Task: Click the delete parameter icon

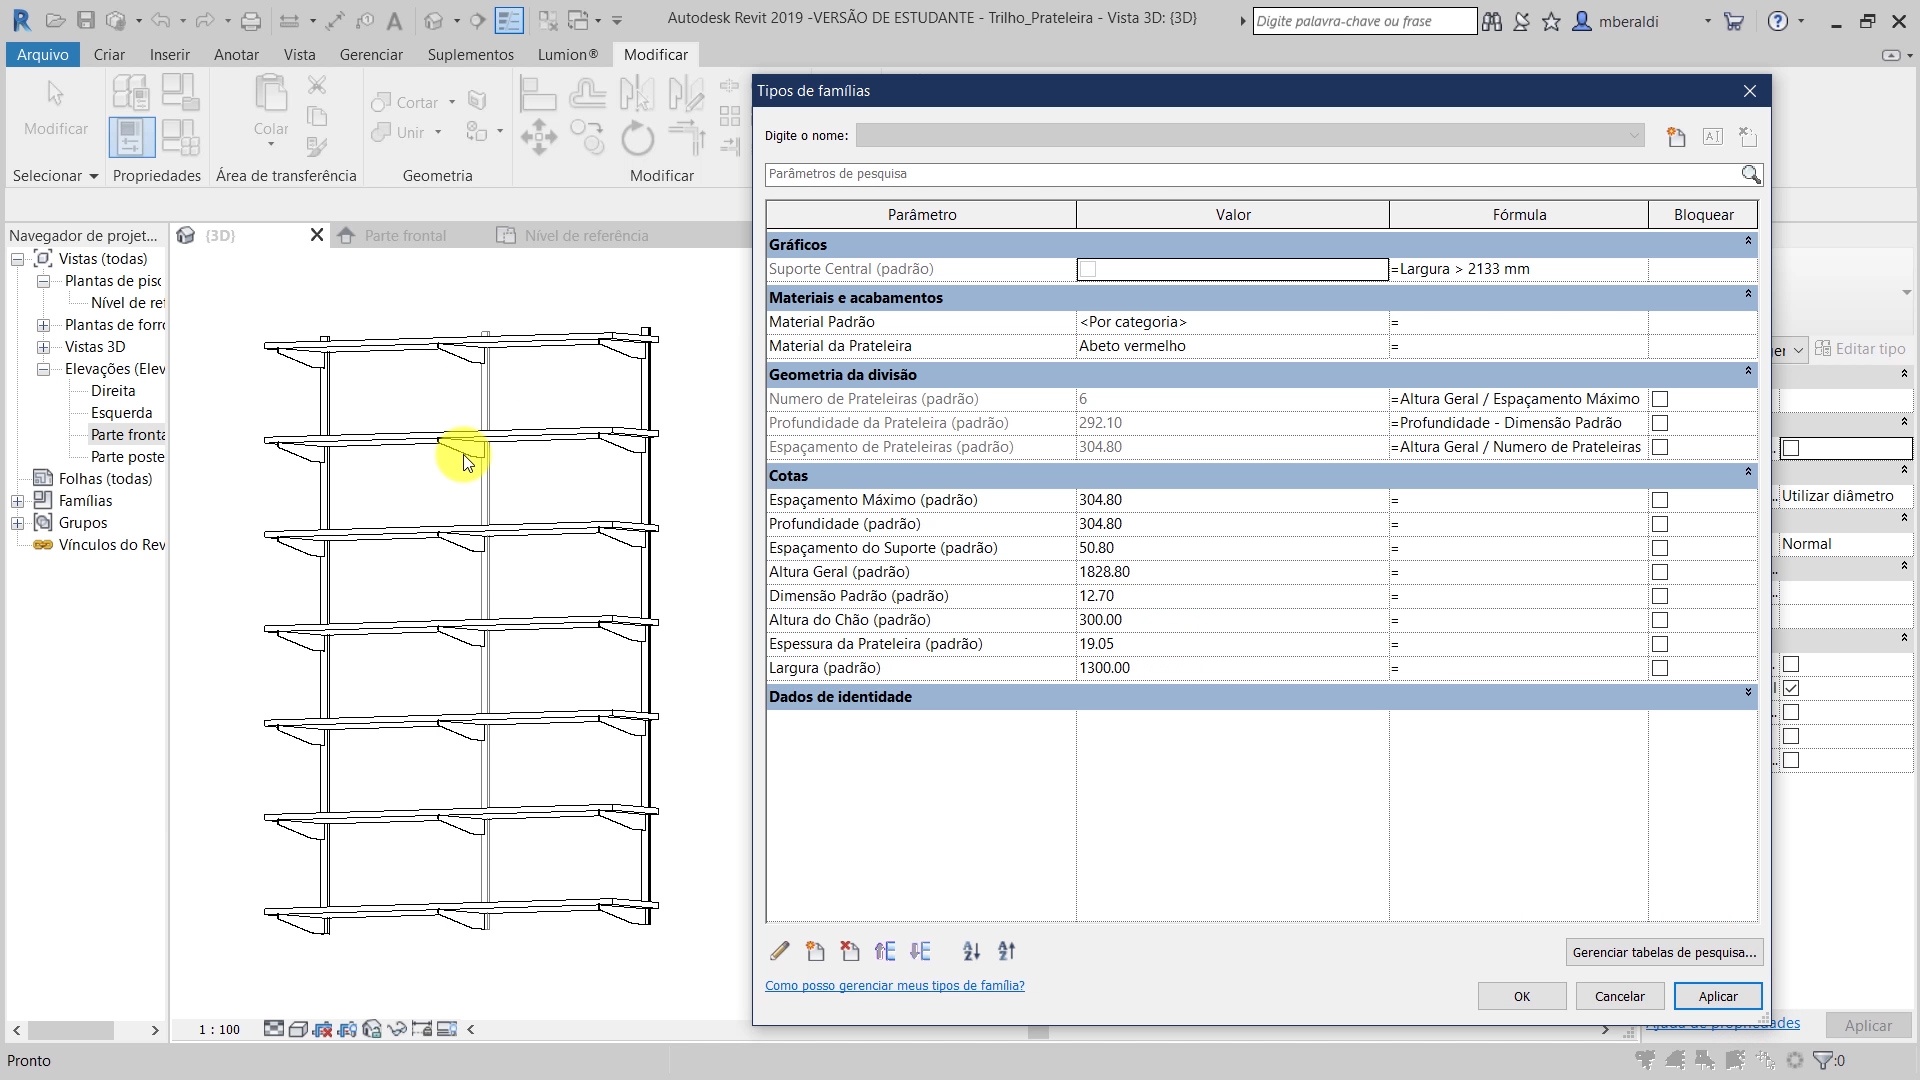Action: point(851,951)
